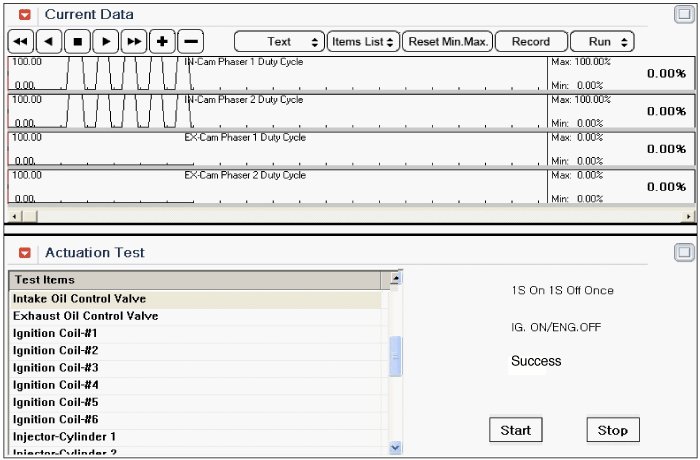
Task: Maximize the Actuation Test panel
Action: point(684,253)
